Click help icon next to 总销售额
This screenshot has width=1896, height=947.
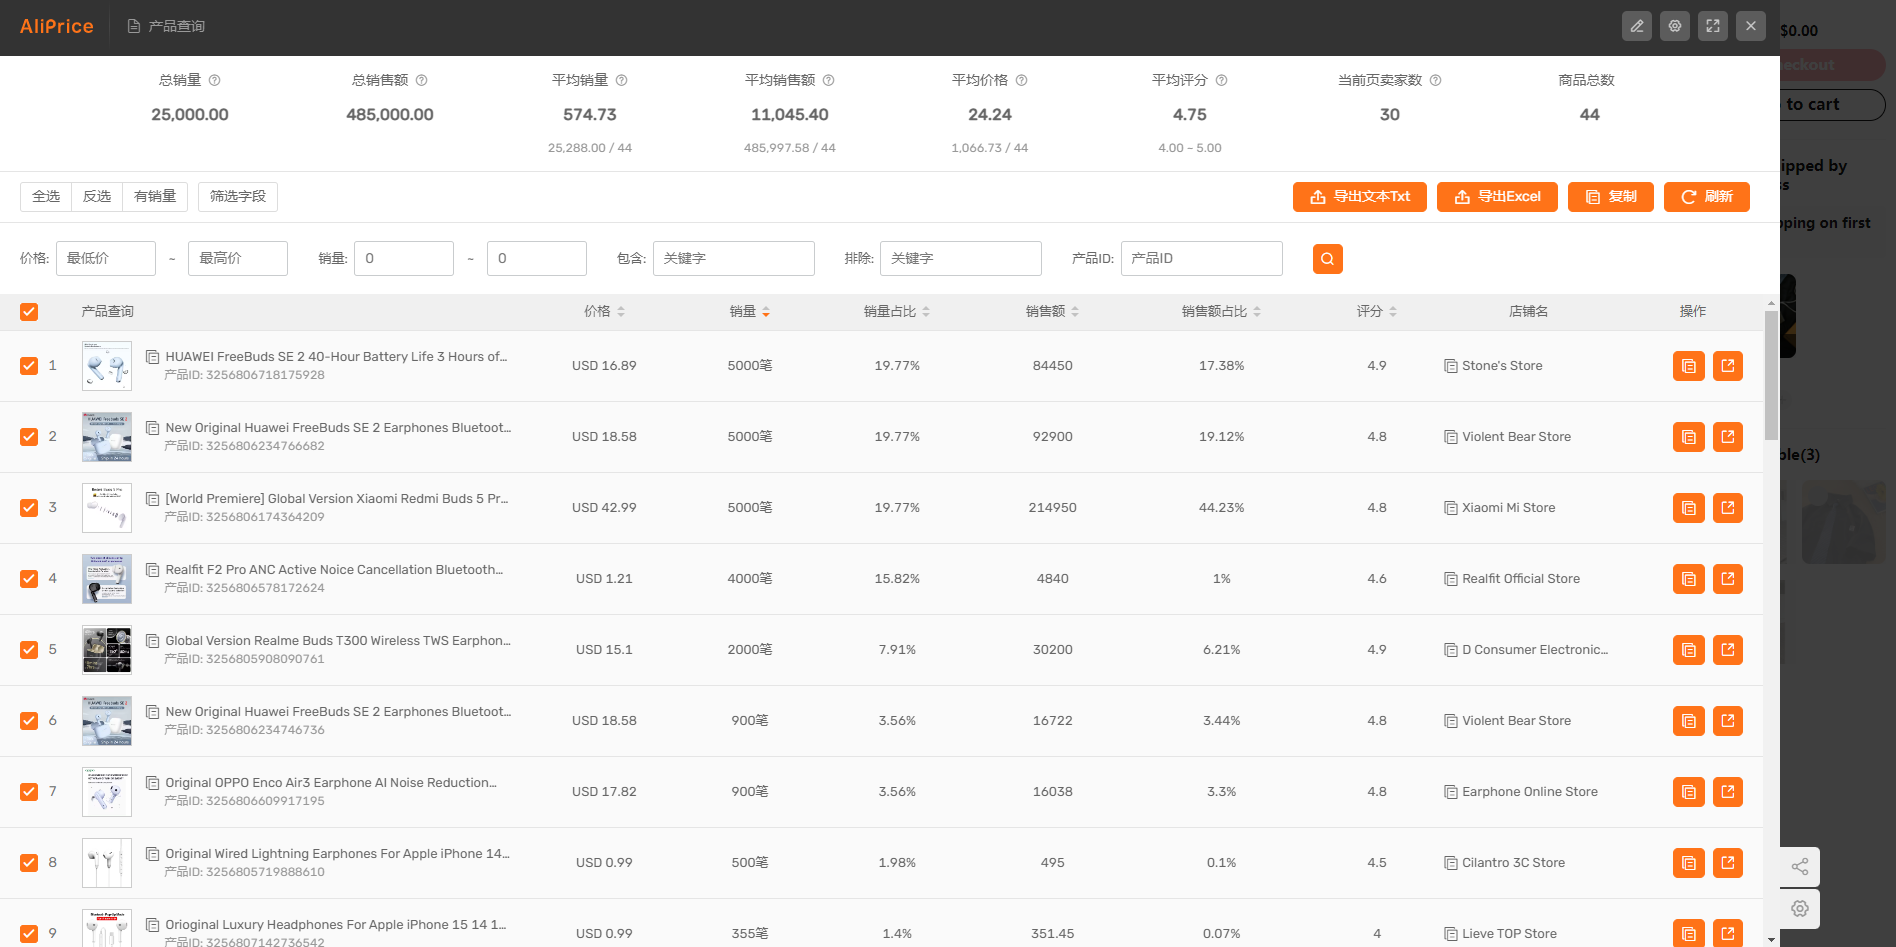[x=421, y=80]
